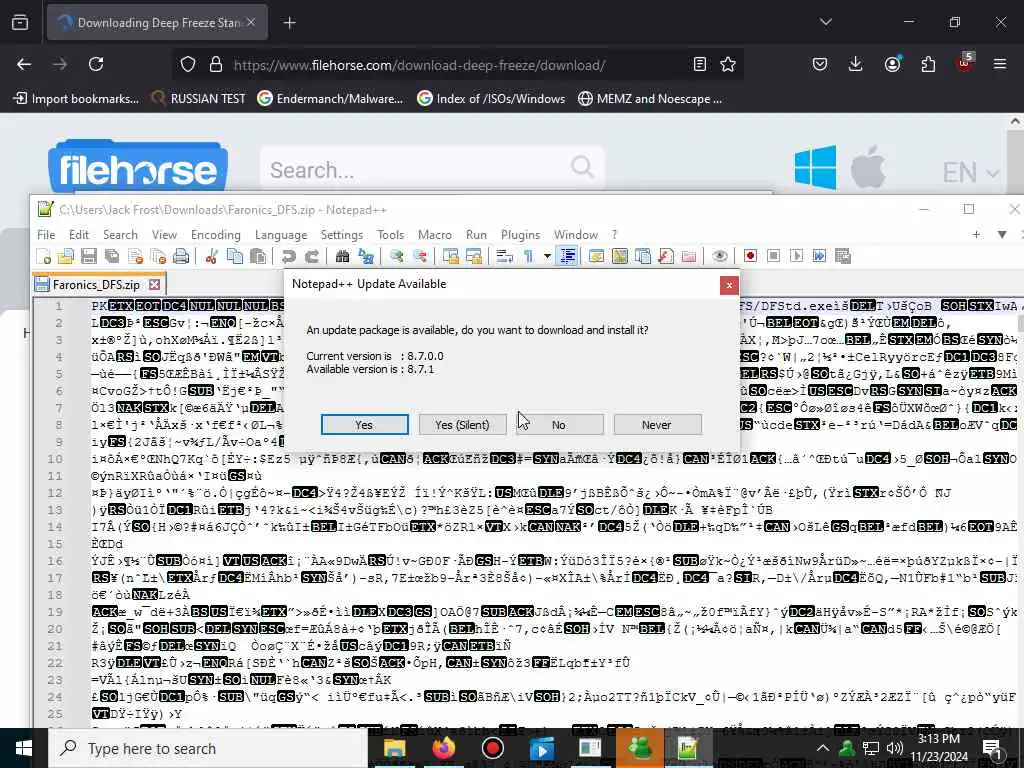Open Firefox hamburger application menu
The width and height of the screenshot is (1024, 768).
click(x=1000, y=64)
